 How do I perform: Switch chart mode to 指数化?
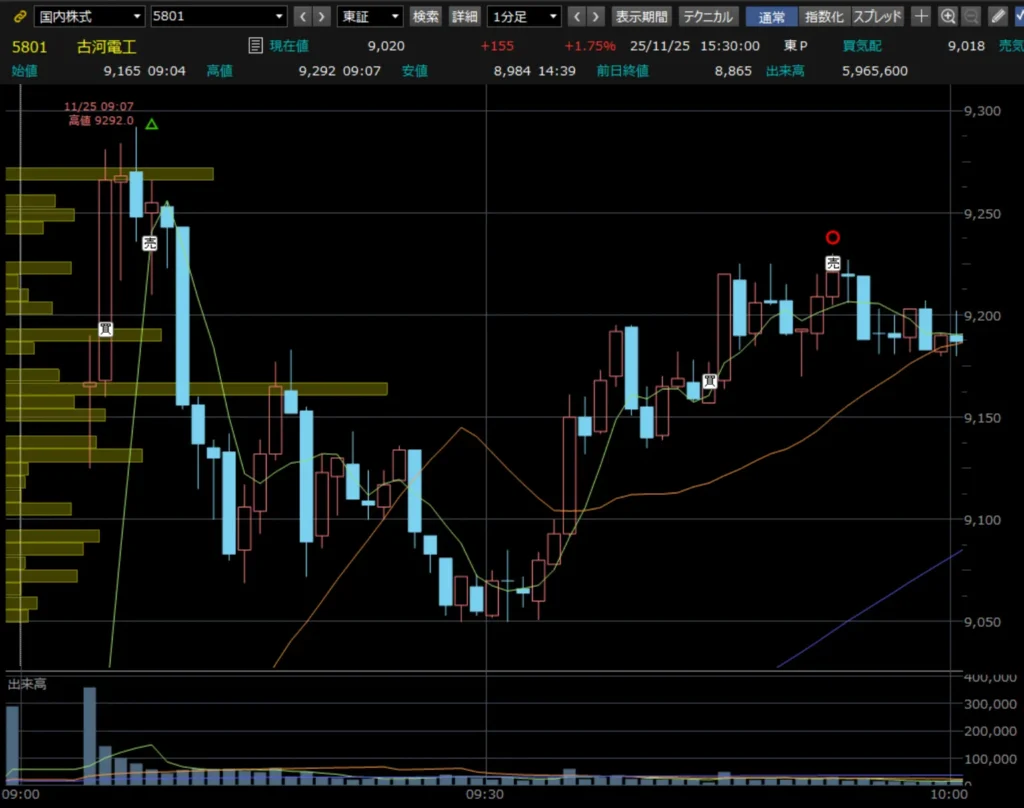click(x=824, y=16)
